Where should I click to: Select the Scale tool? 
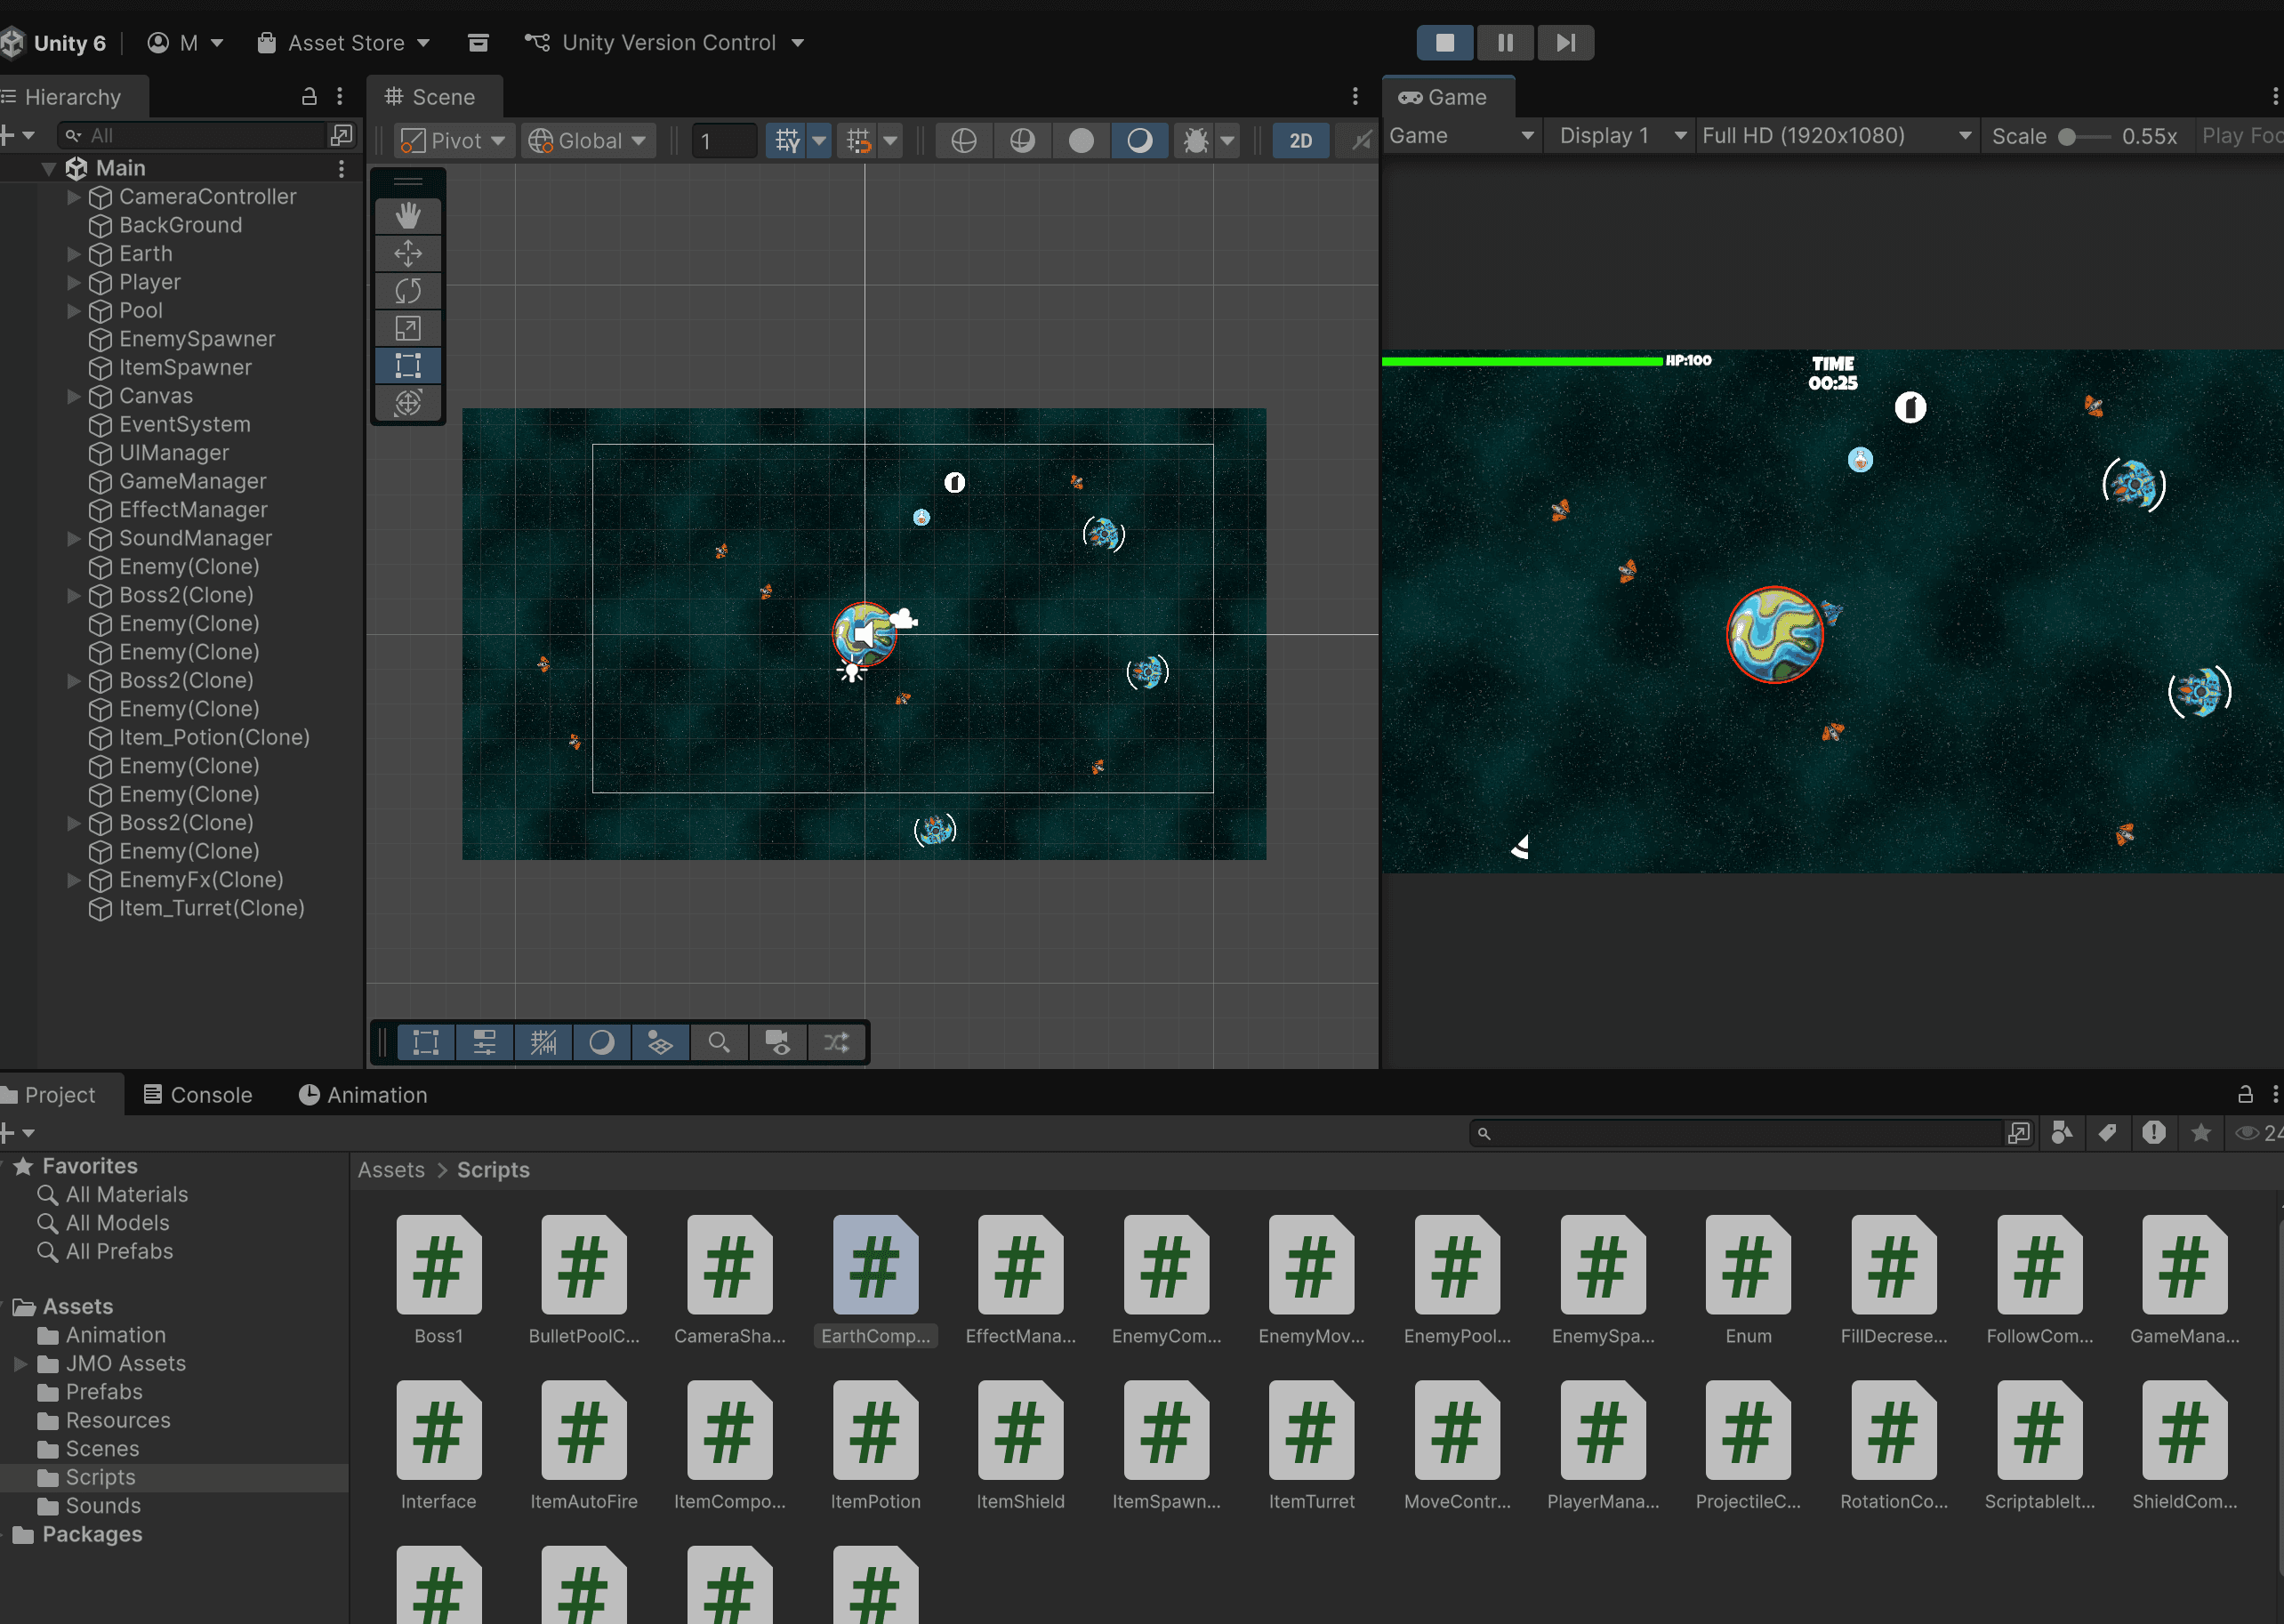click(x=408, y=328)
